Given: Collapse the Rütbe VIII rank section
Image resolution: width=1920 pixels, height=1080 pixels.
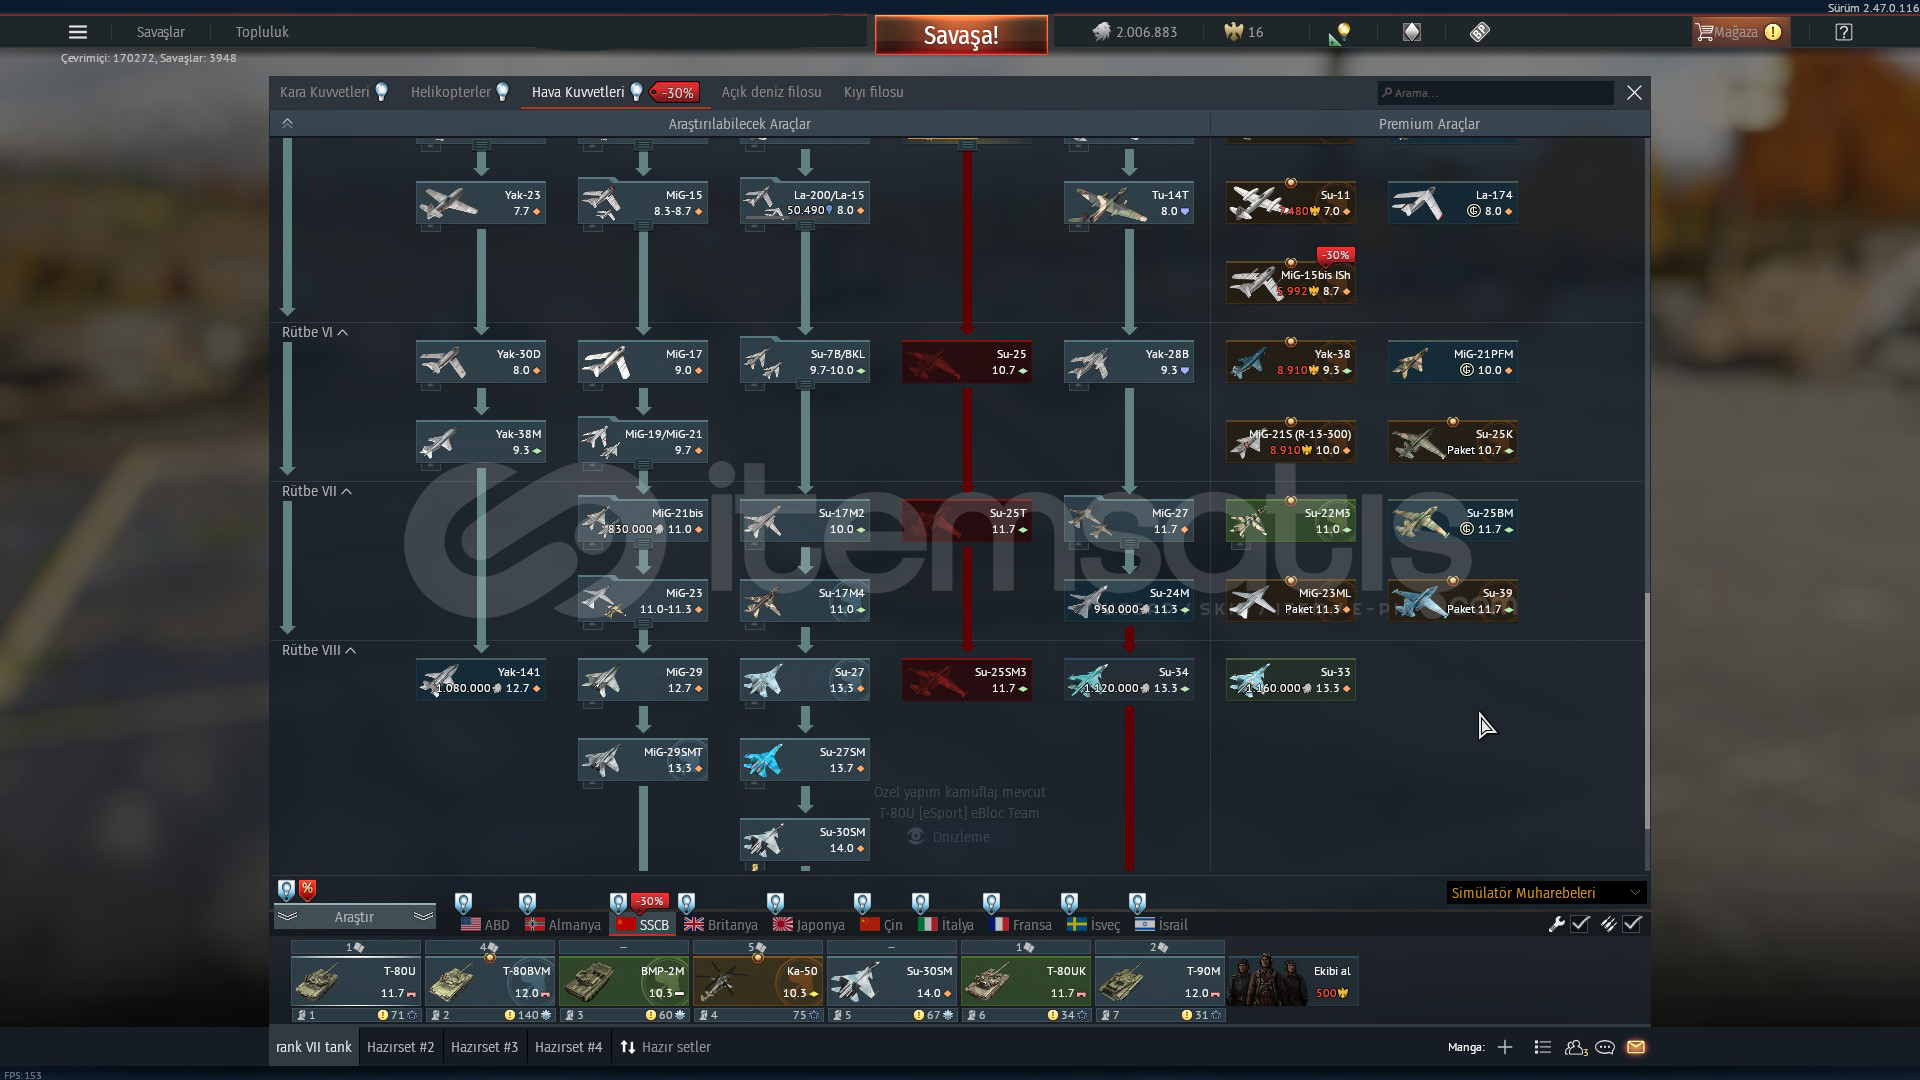Looking at the screenshot, I should tap(319, 650).
